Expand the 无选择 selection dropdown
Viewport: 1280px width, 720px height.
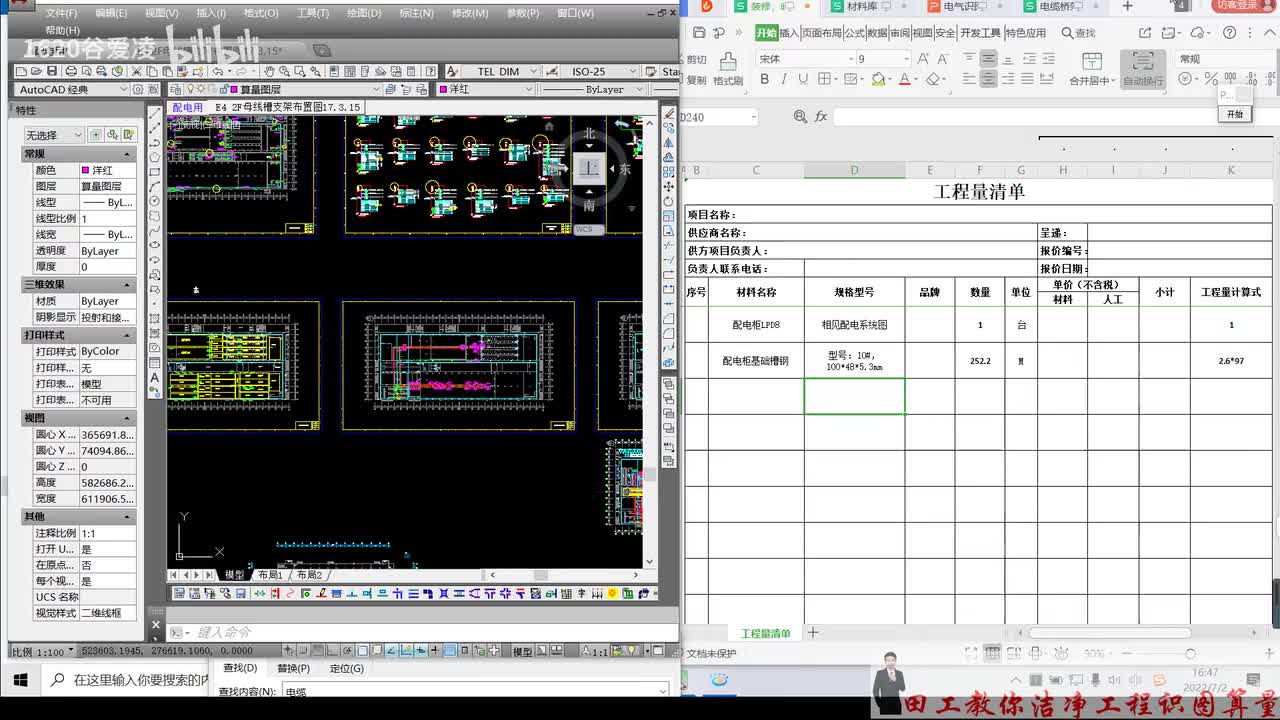click(x=54, y=135)
